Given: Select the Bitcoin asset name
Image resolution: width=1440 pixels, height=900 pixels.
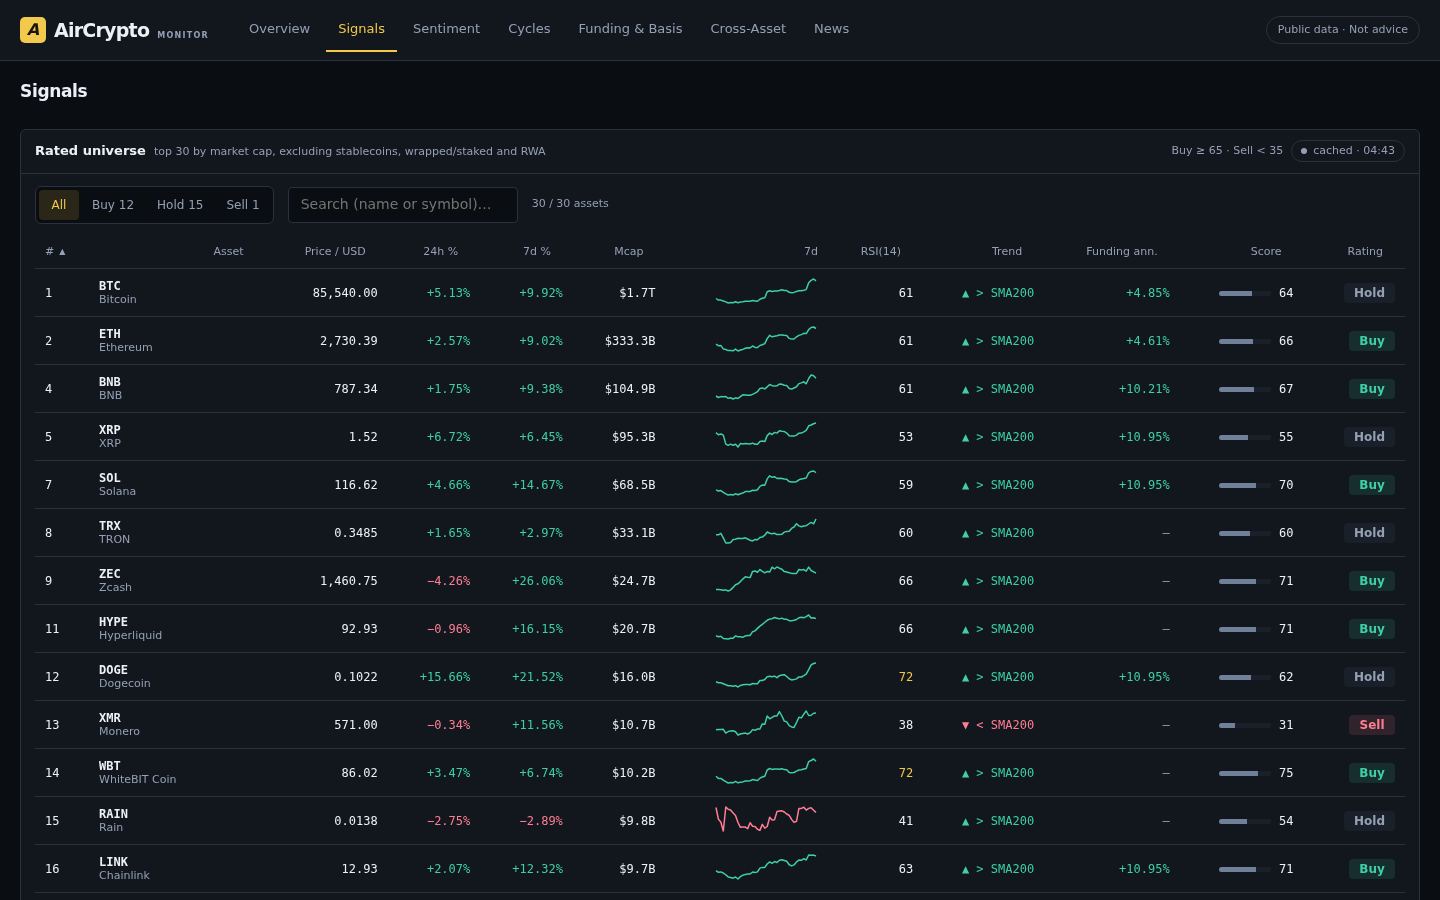Looking at the screenshot, I should click(118, 299).
